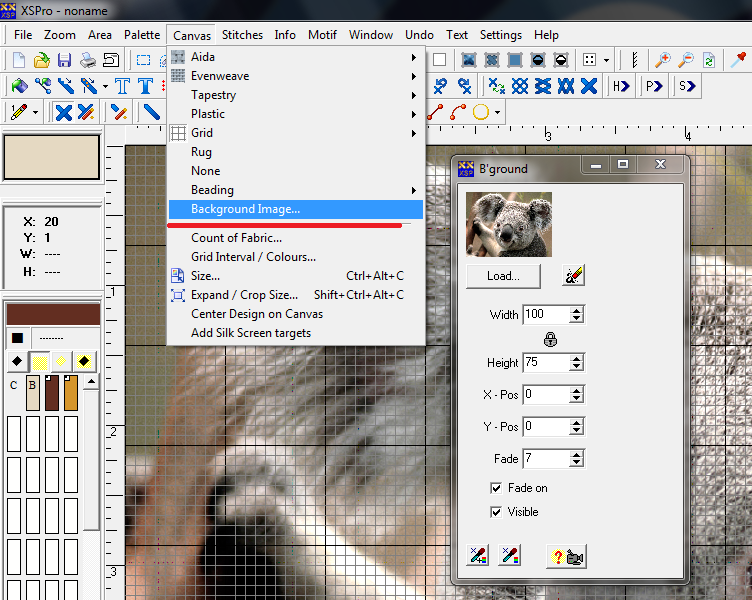Open the yellow circle shape dropdown arrow

pyautogui.click(x=497, y=112)
